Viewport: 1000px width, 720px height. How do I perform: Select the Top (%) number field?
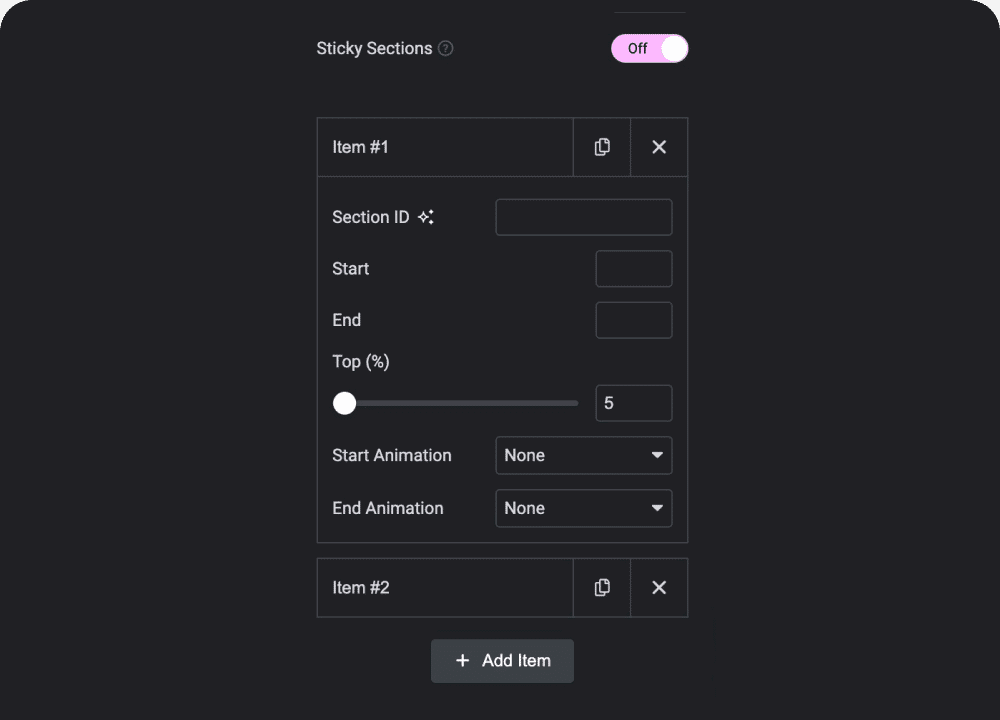634,403
